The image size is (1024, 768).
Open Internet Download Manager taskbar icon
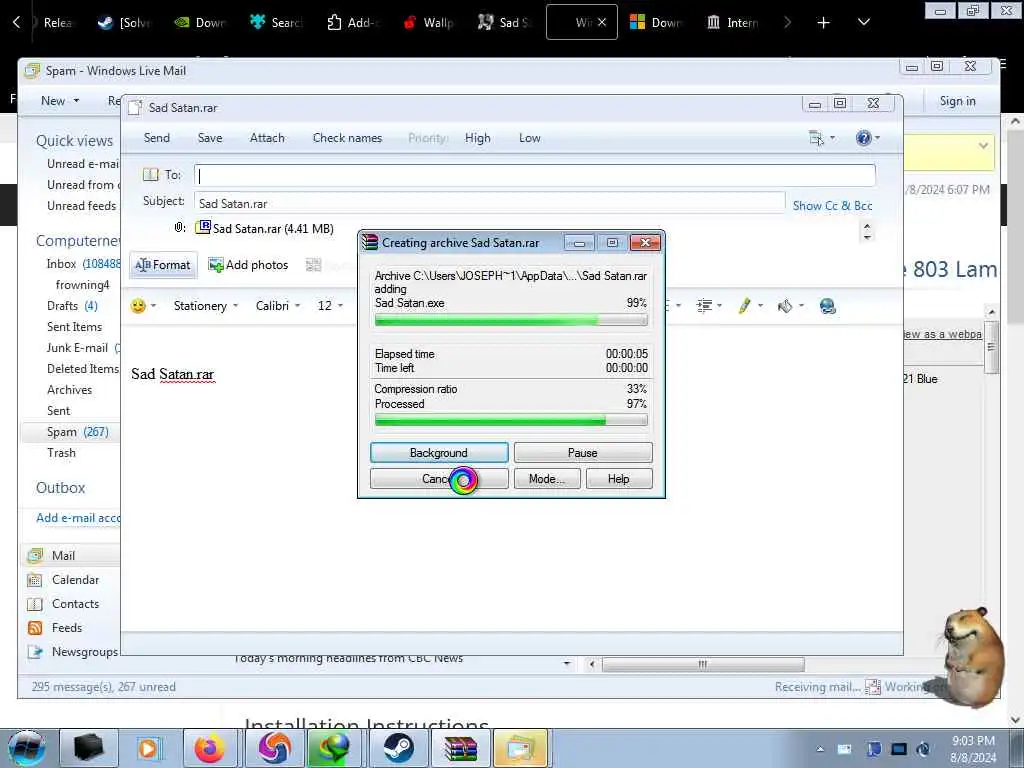333,748
